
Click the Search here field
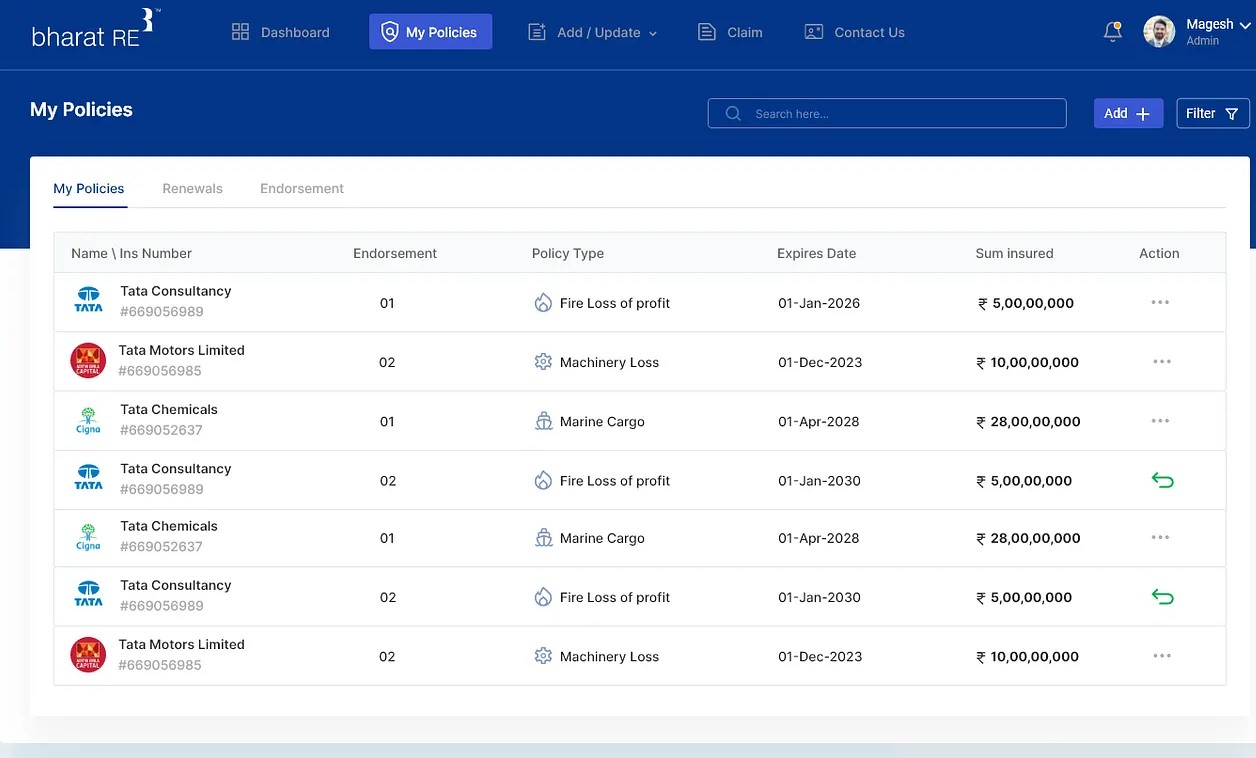click(x=887, y=113)
